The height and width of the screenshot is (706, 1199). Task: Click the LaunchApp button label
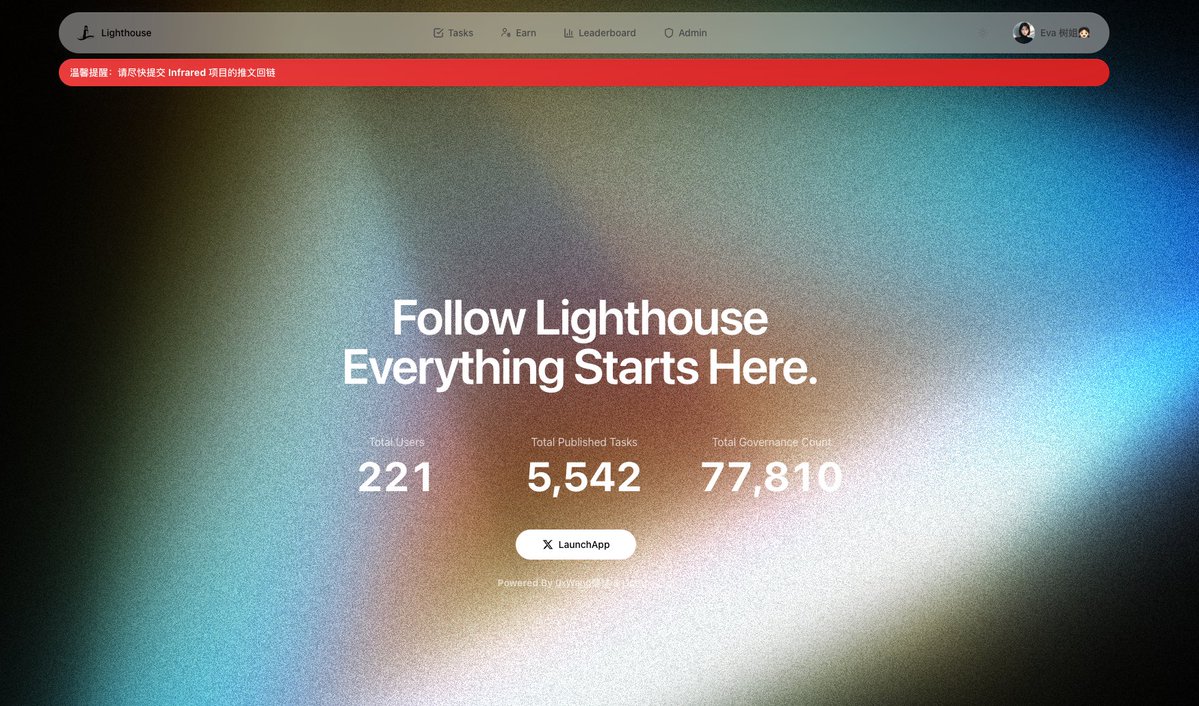point(583,545)
